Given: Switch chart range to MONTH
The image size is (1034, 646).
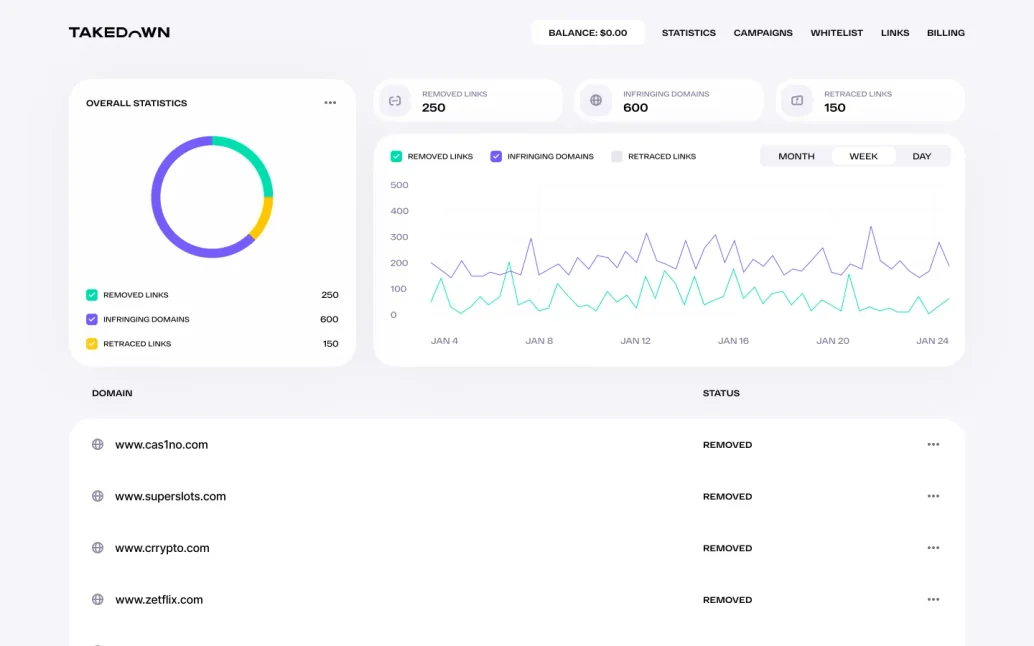Looking at the screenshot, I should 796,156.
